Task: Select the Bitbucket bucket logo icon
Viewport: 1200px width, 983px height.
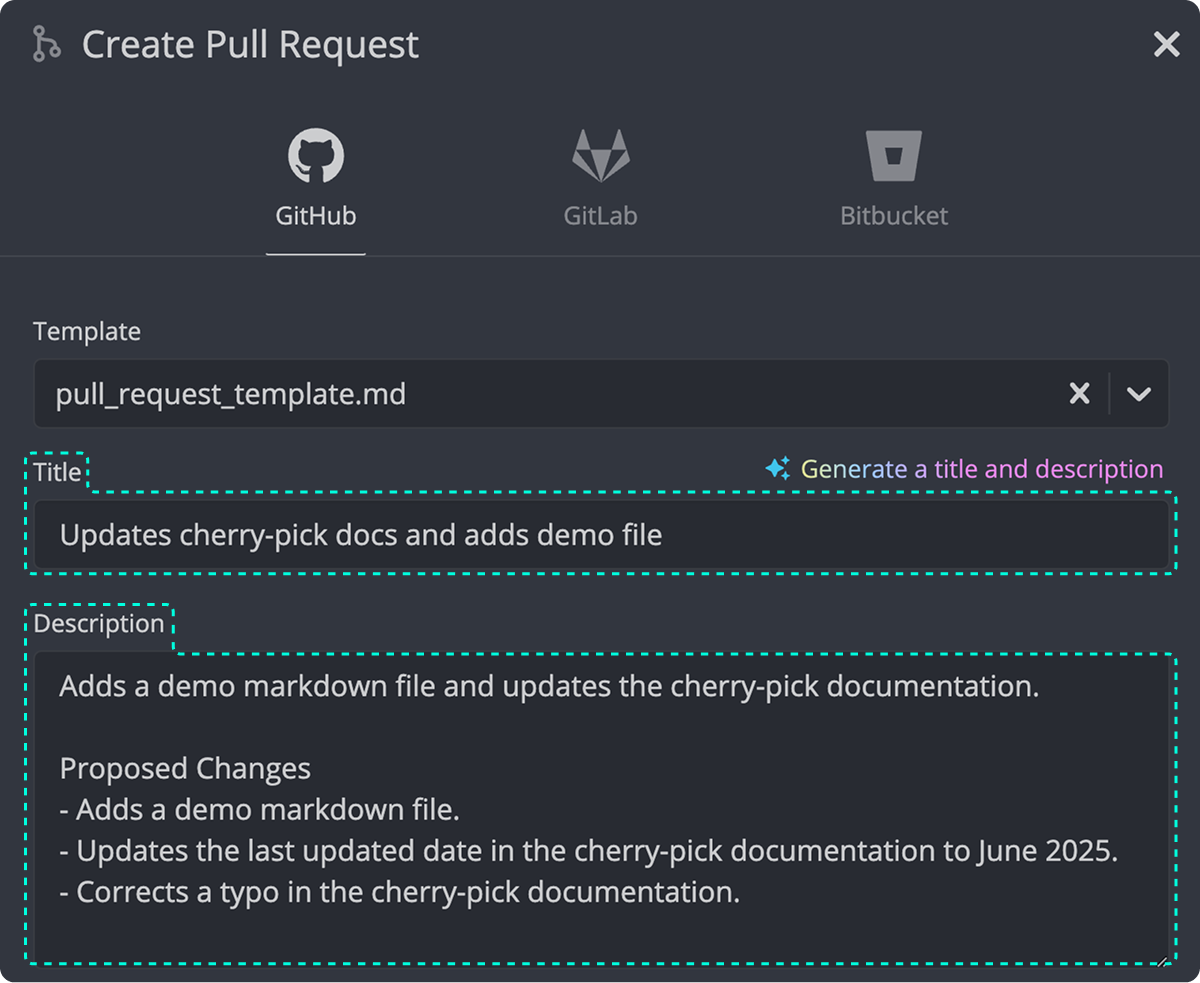Action: tap(893, 152)
